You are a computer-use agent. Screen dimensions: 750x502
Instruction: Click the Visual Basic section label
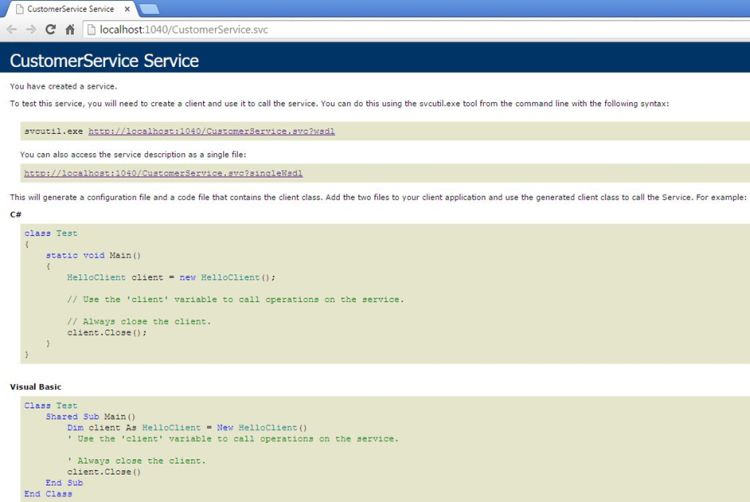[36, 387]
